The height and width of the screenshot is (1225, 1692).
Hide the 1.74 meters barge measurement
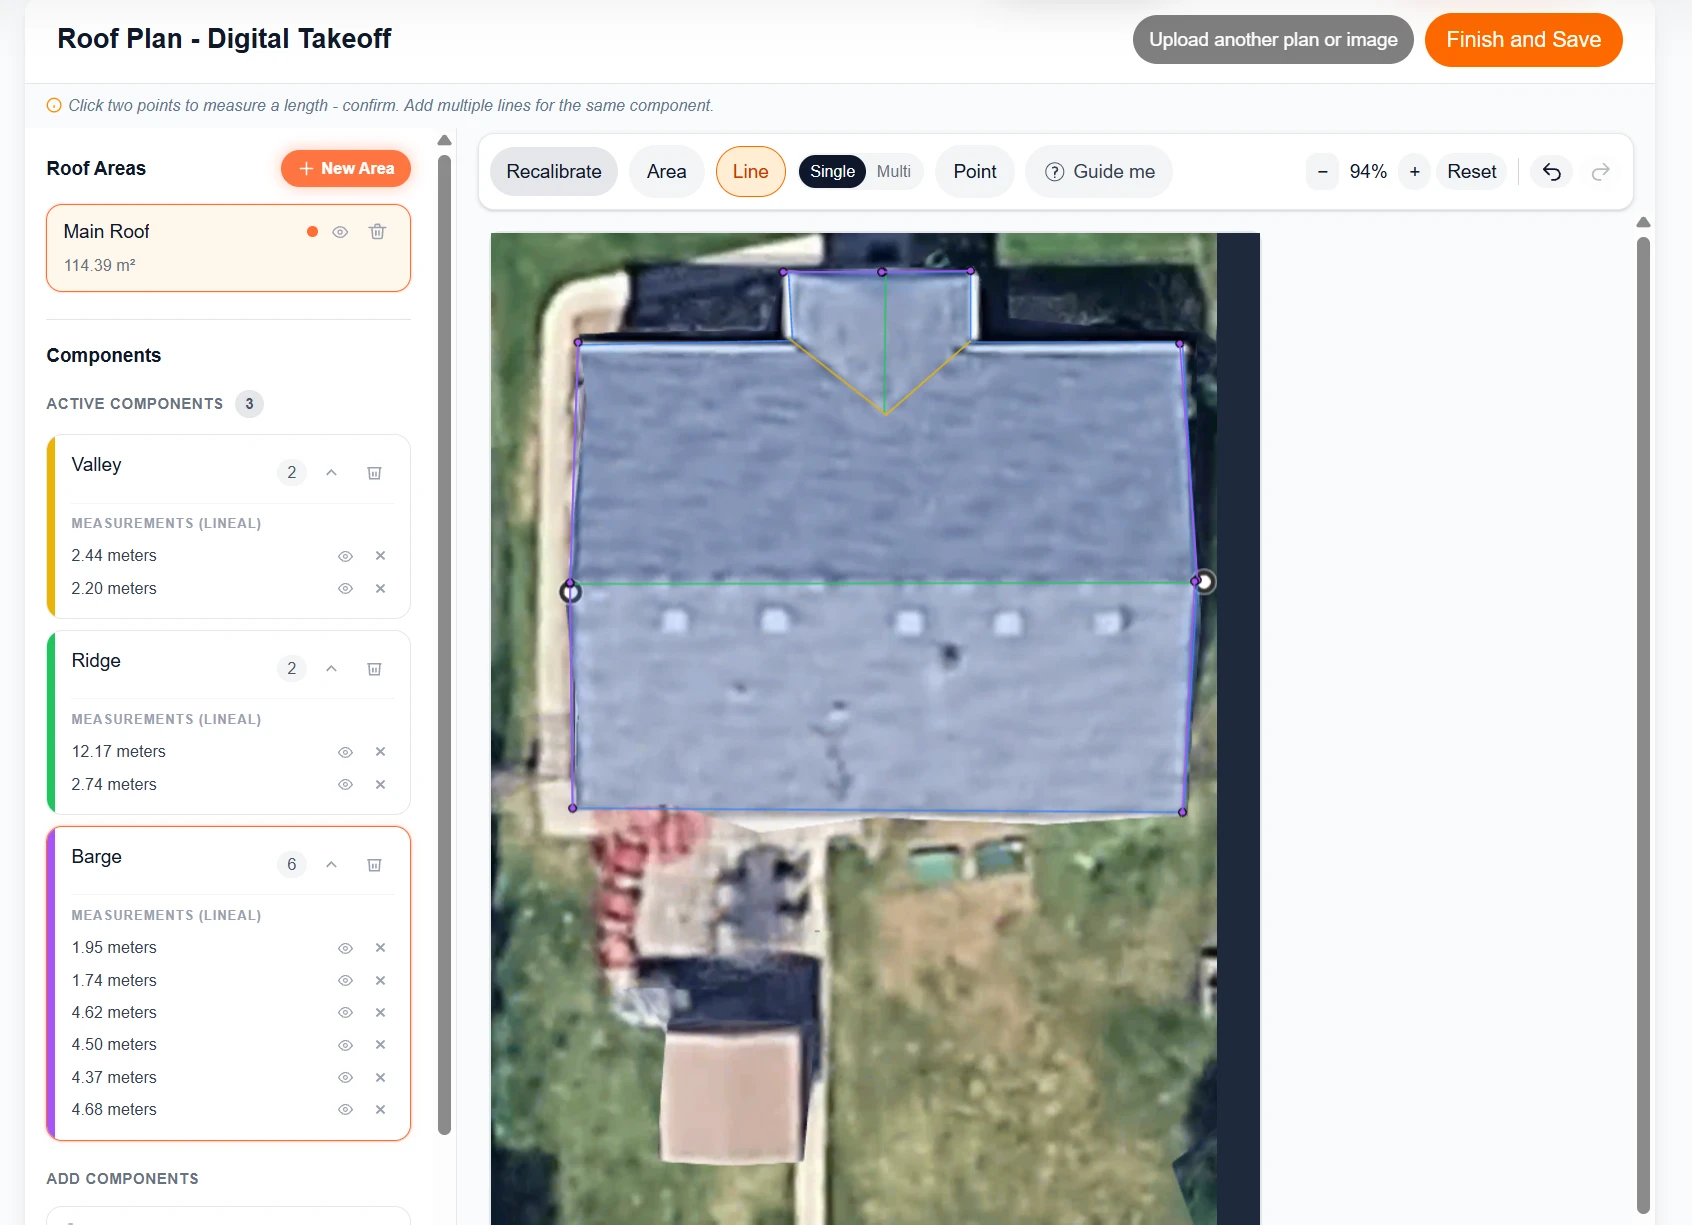click(x=345, y=981)
